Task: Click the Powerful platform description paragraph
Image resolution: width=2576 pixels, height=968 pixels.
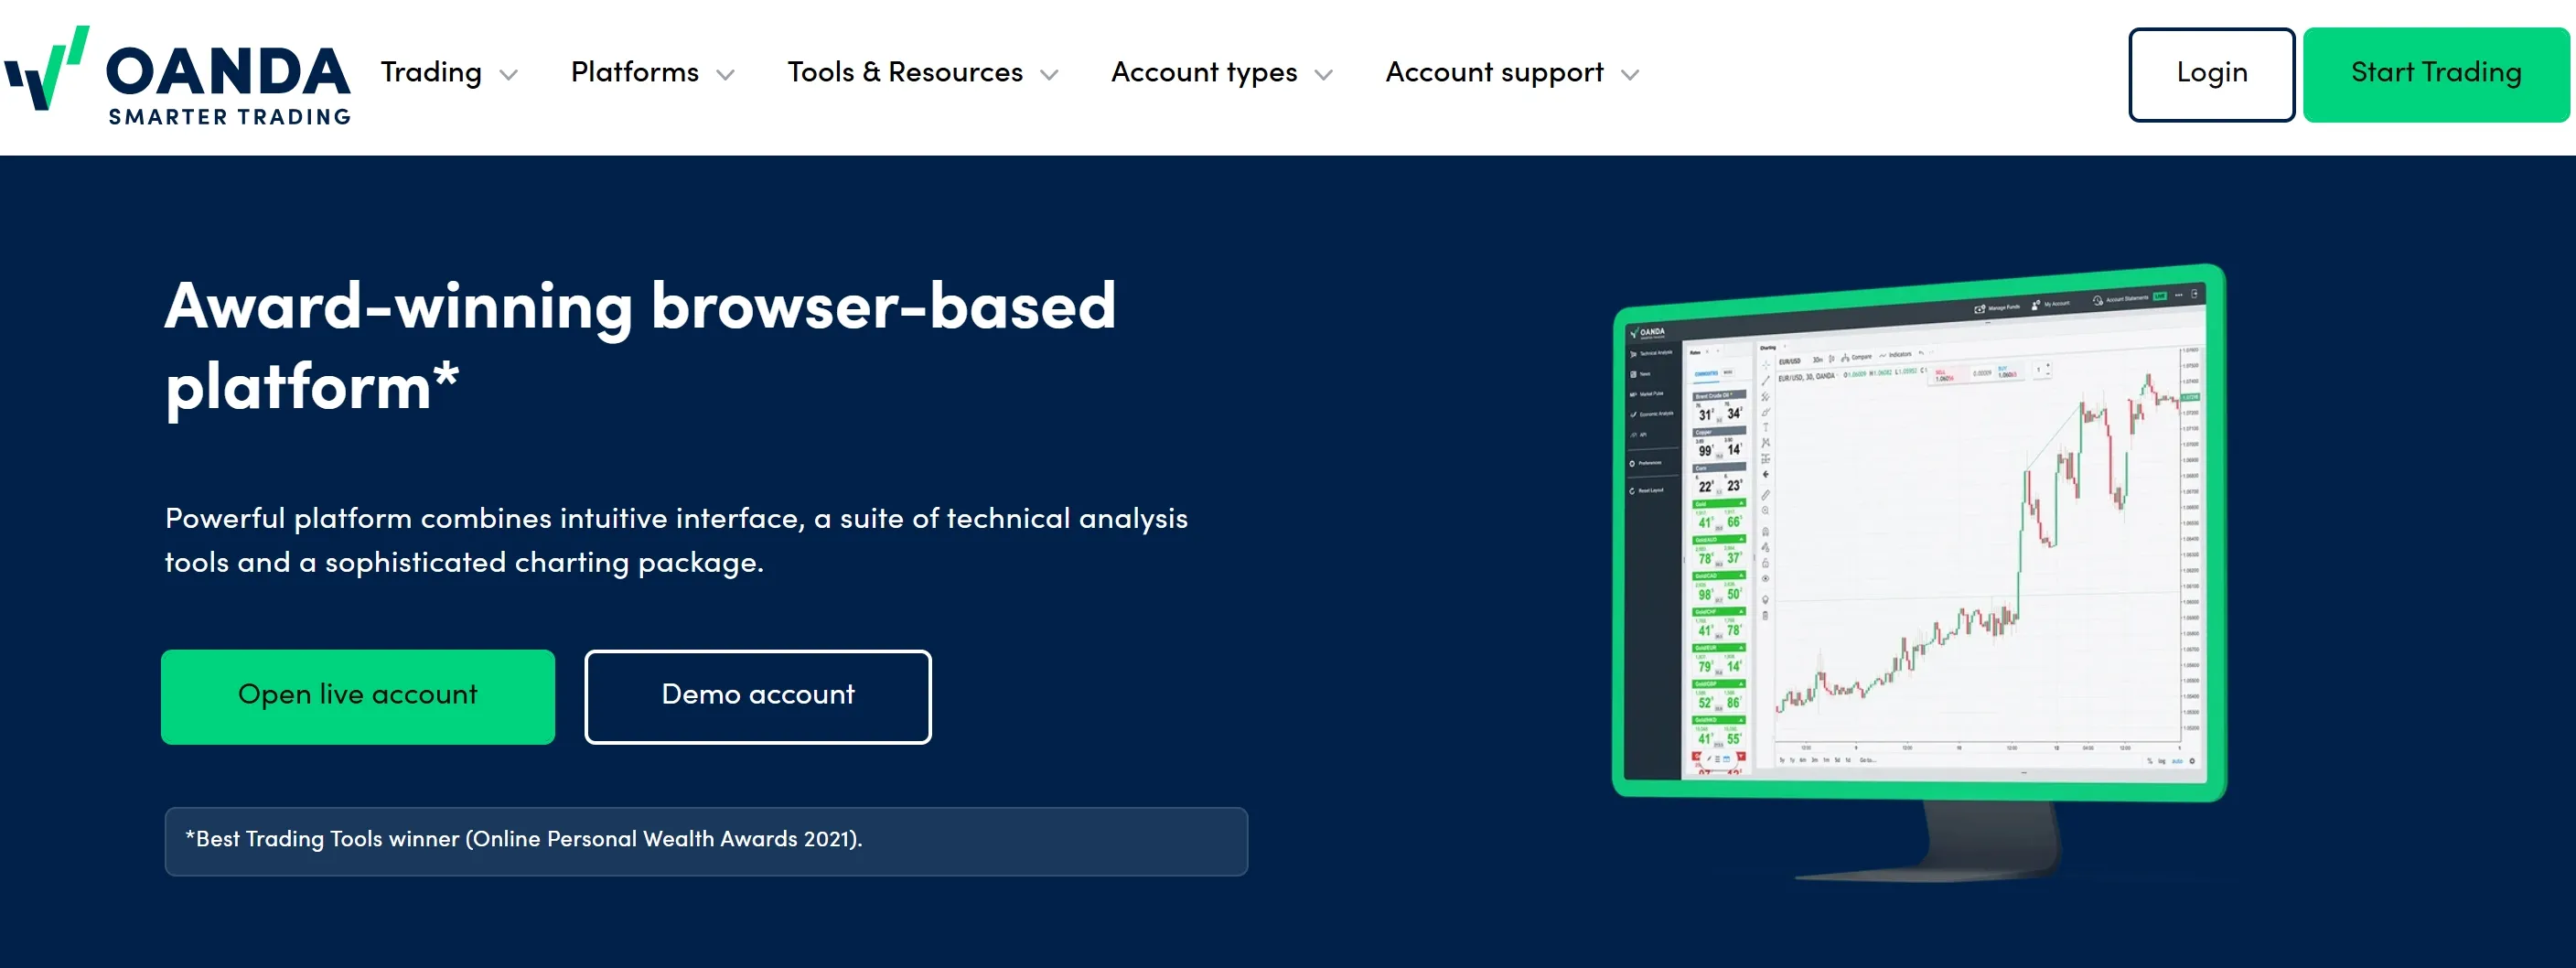Action: click(x=676, y=540)
